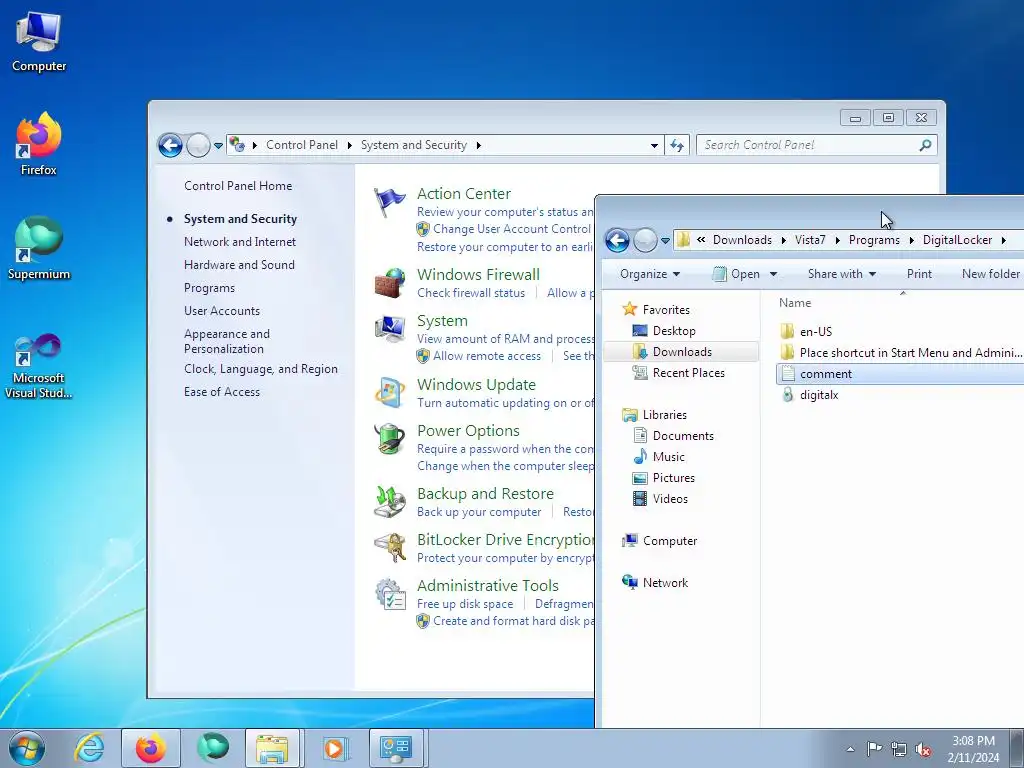Sort files by the Name column header

795,303
